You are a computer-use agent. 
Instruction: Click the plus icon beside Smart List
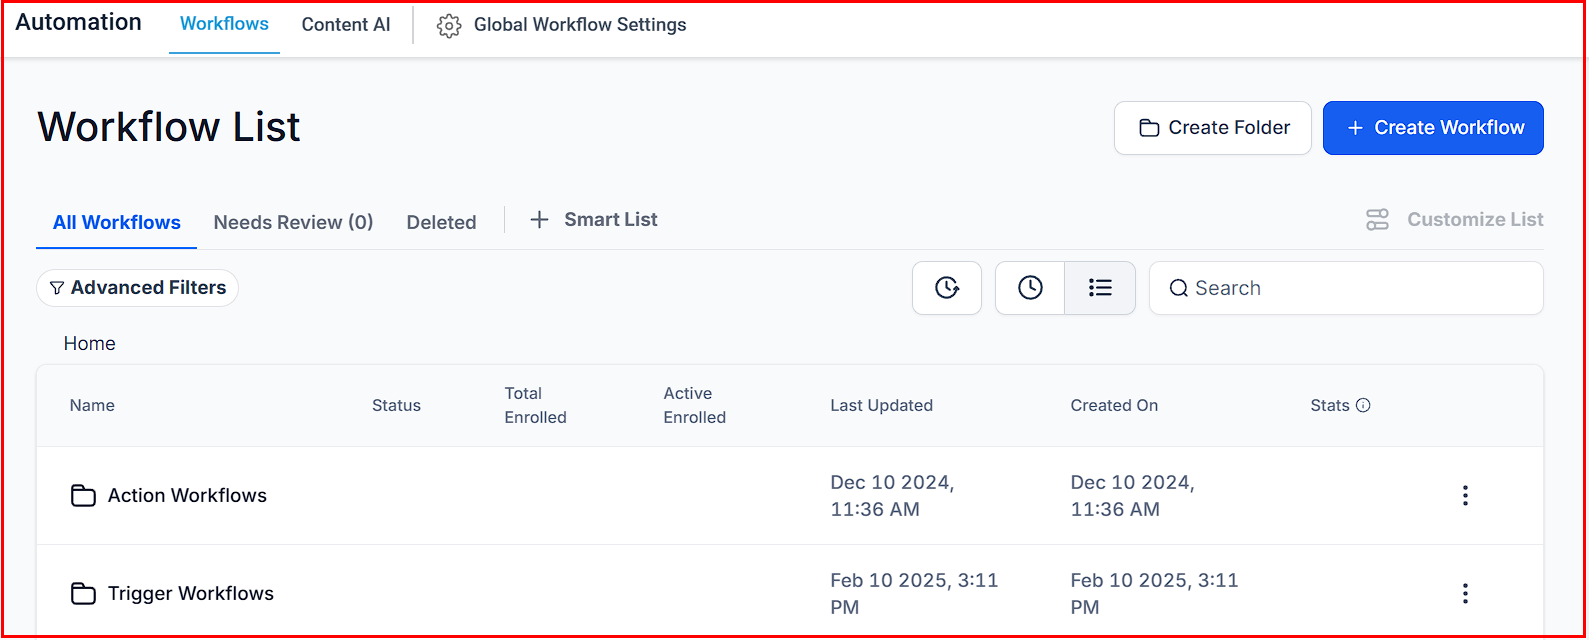pos(539,220)
